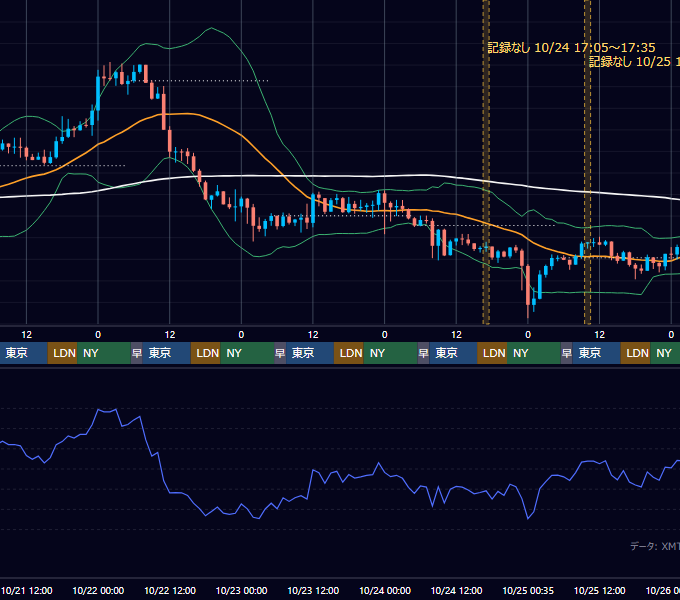Select the 早 early-session block on 10/23
The width and height of the screenshot is (680, 600).
coord(280,353)
